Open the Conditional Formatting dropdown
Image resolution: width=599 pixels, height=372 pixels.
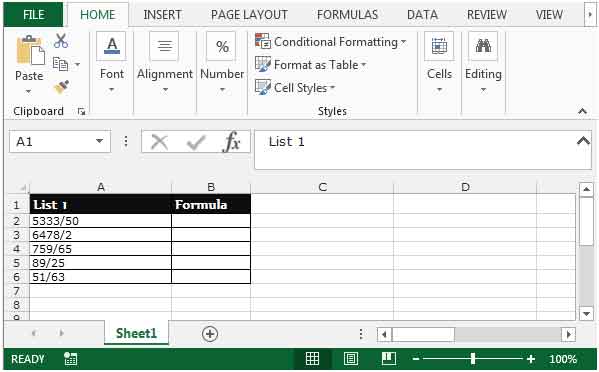[x=403, y=42]
